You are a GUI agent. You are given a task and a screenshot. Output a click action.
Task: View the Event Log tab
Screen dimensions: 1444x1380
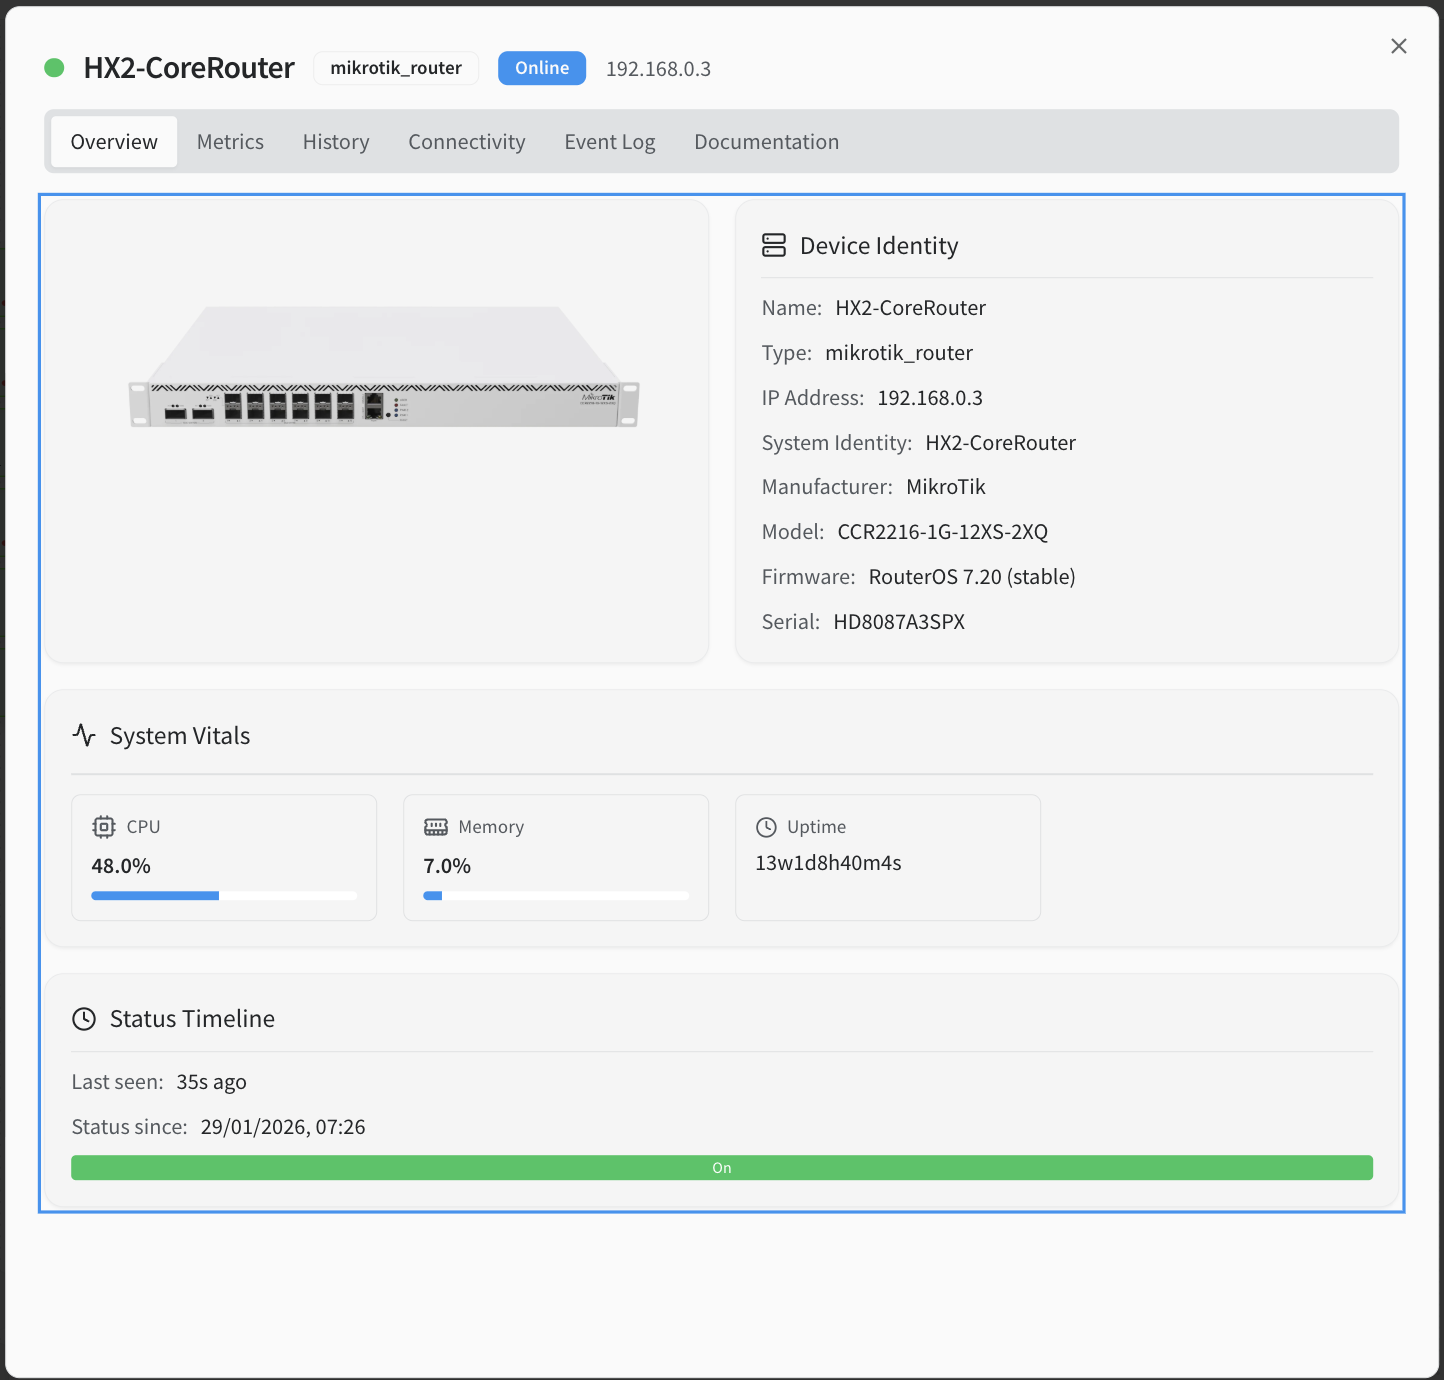tap(609, 142)
